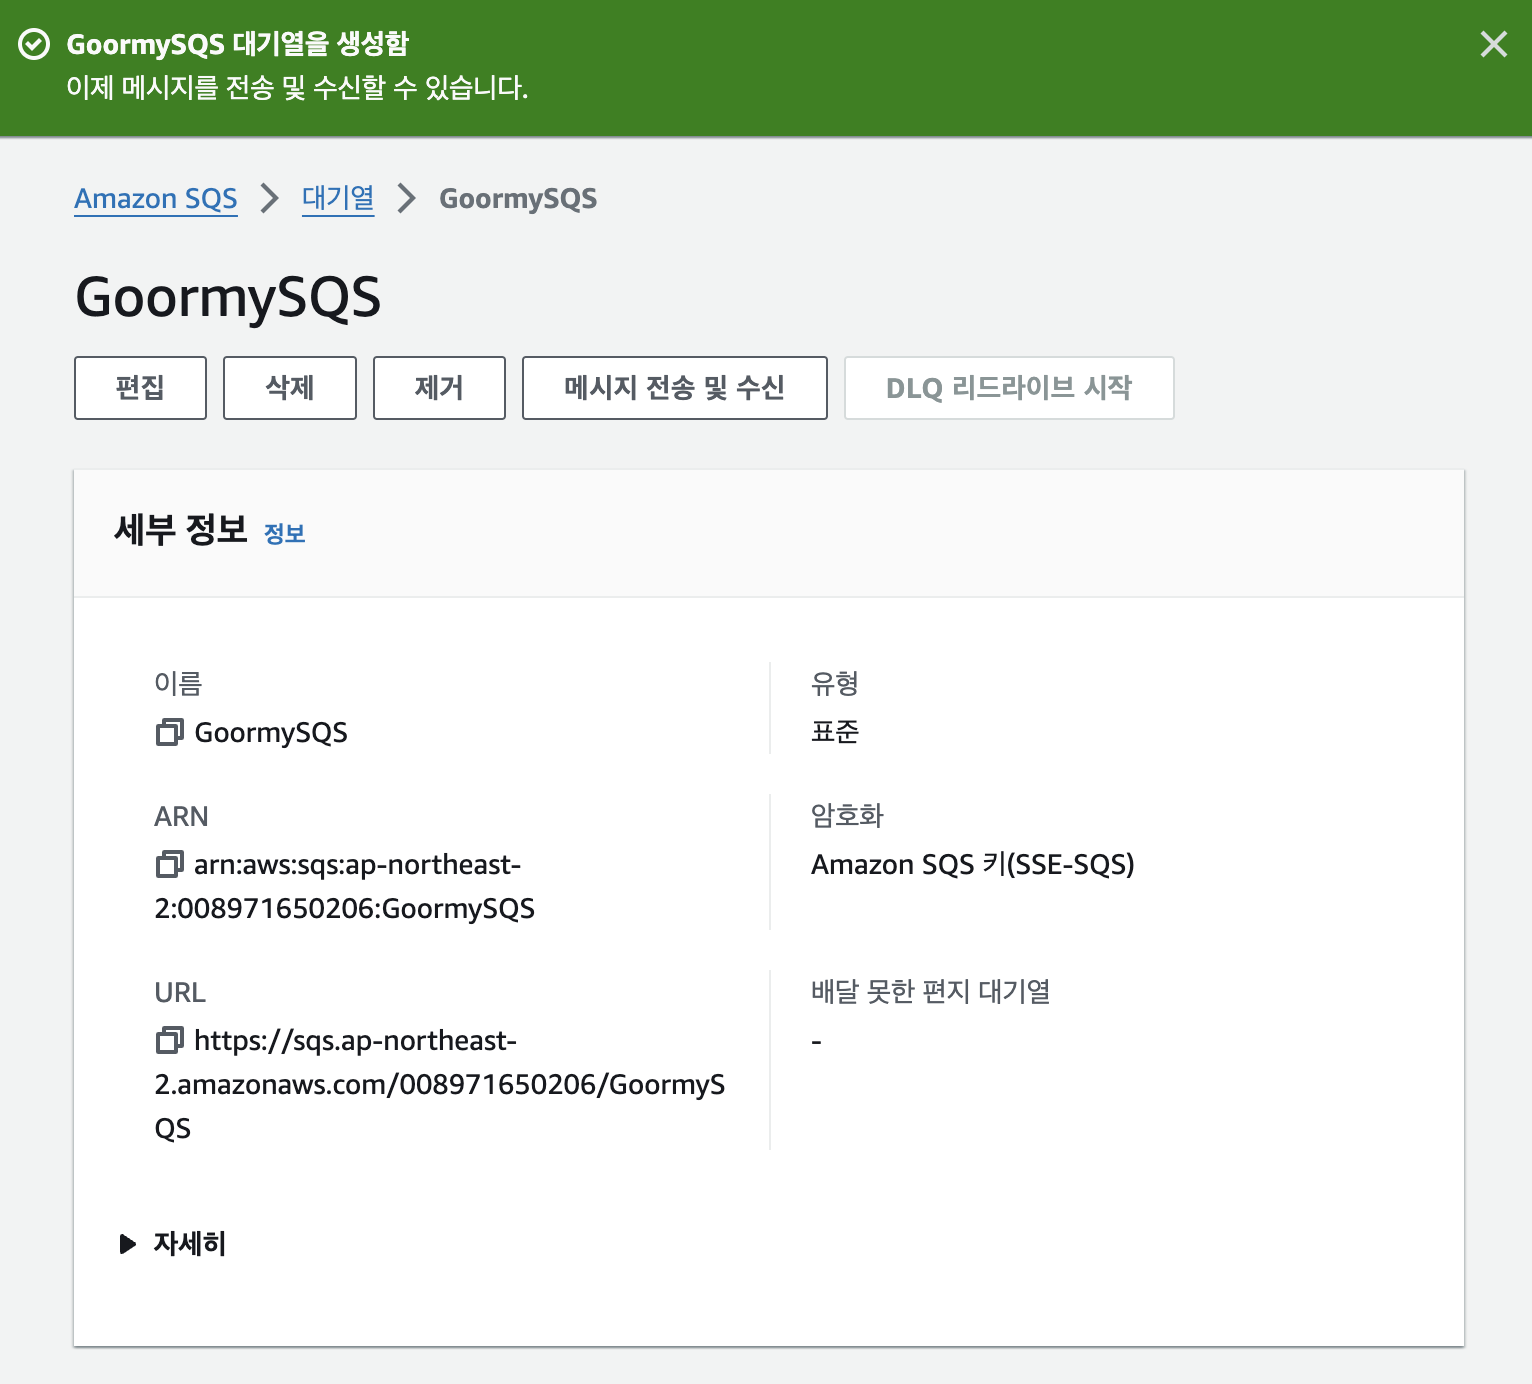Click the GoormySQS page heading

click(228, 297)
